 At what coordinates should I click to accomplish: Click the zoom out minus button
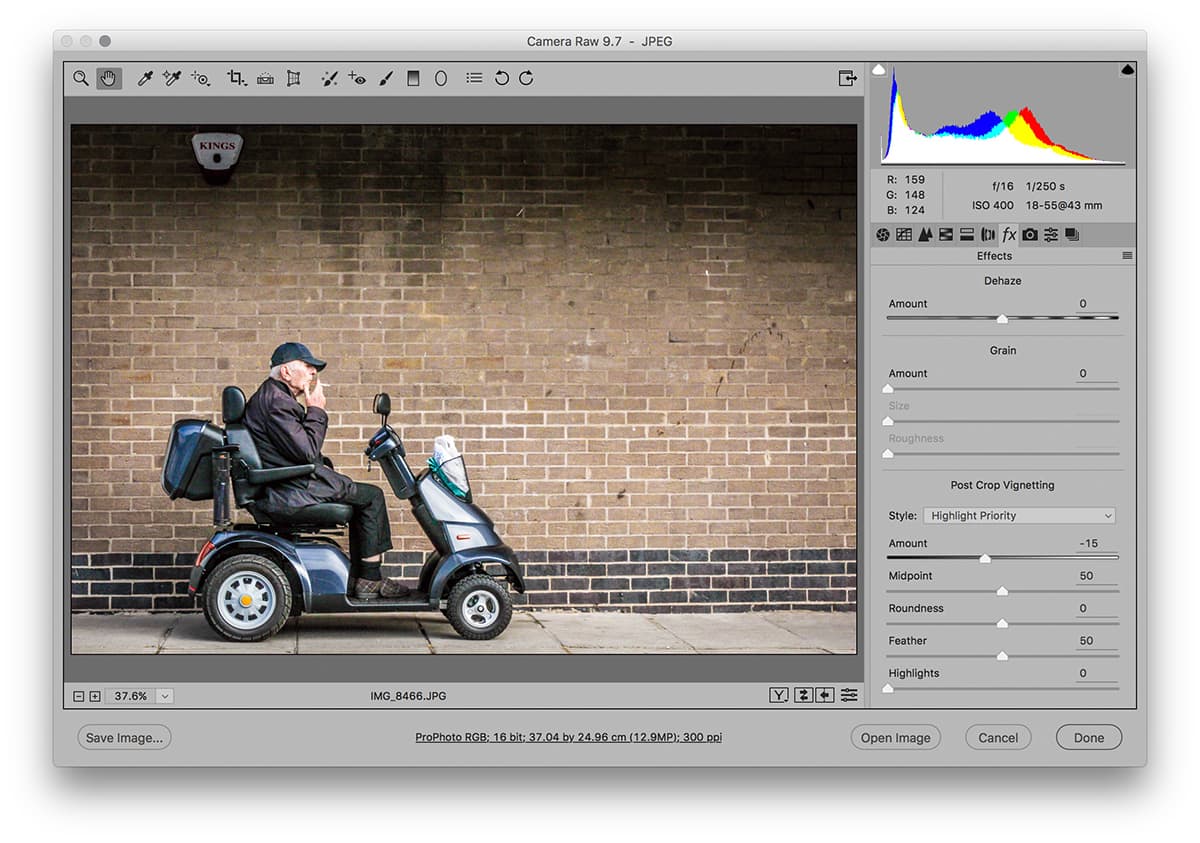coord(79,696)
